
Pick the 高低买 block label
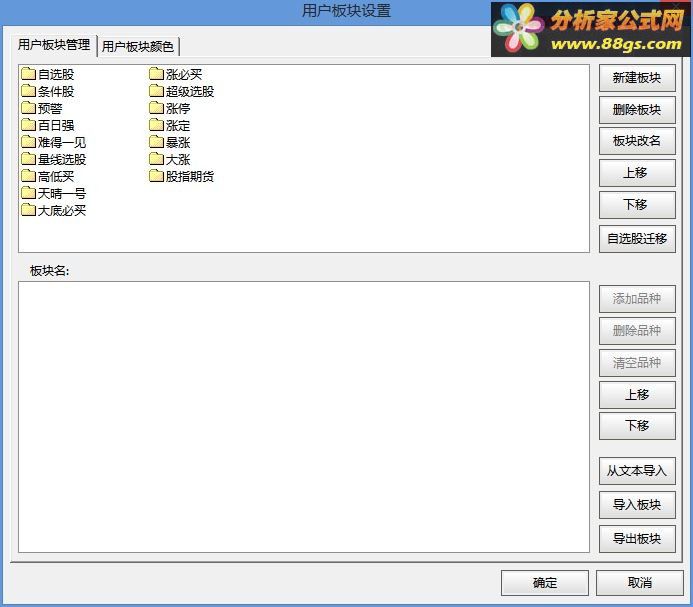(x=56, y=176)
